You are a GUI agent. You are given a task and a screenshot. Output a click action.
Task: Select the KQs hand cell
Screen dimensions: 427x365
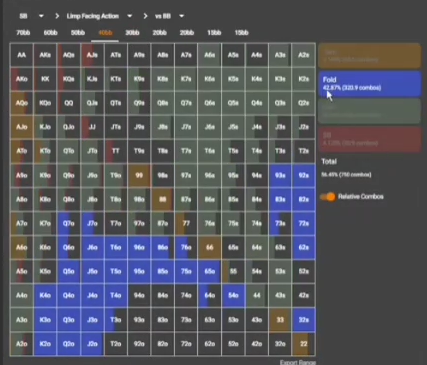69,79
